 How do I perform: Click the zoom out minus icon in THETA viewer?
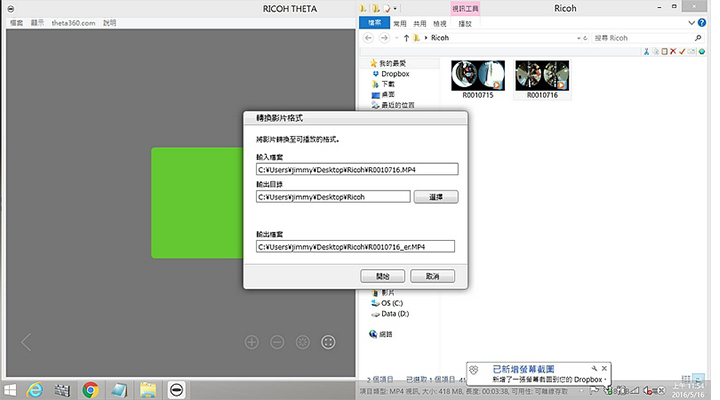[x=277, y=342]
